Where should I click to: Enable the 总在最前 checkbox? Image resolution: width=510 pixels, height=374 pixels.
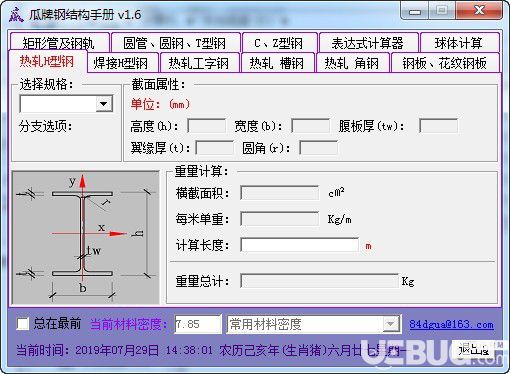(x=23, y=324)
